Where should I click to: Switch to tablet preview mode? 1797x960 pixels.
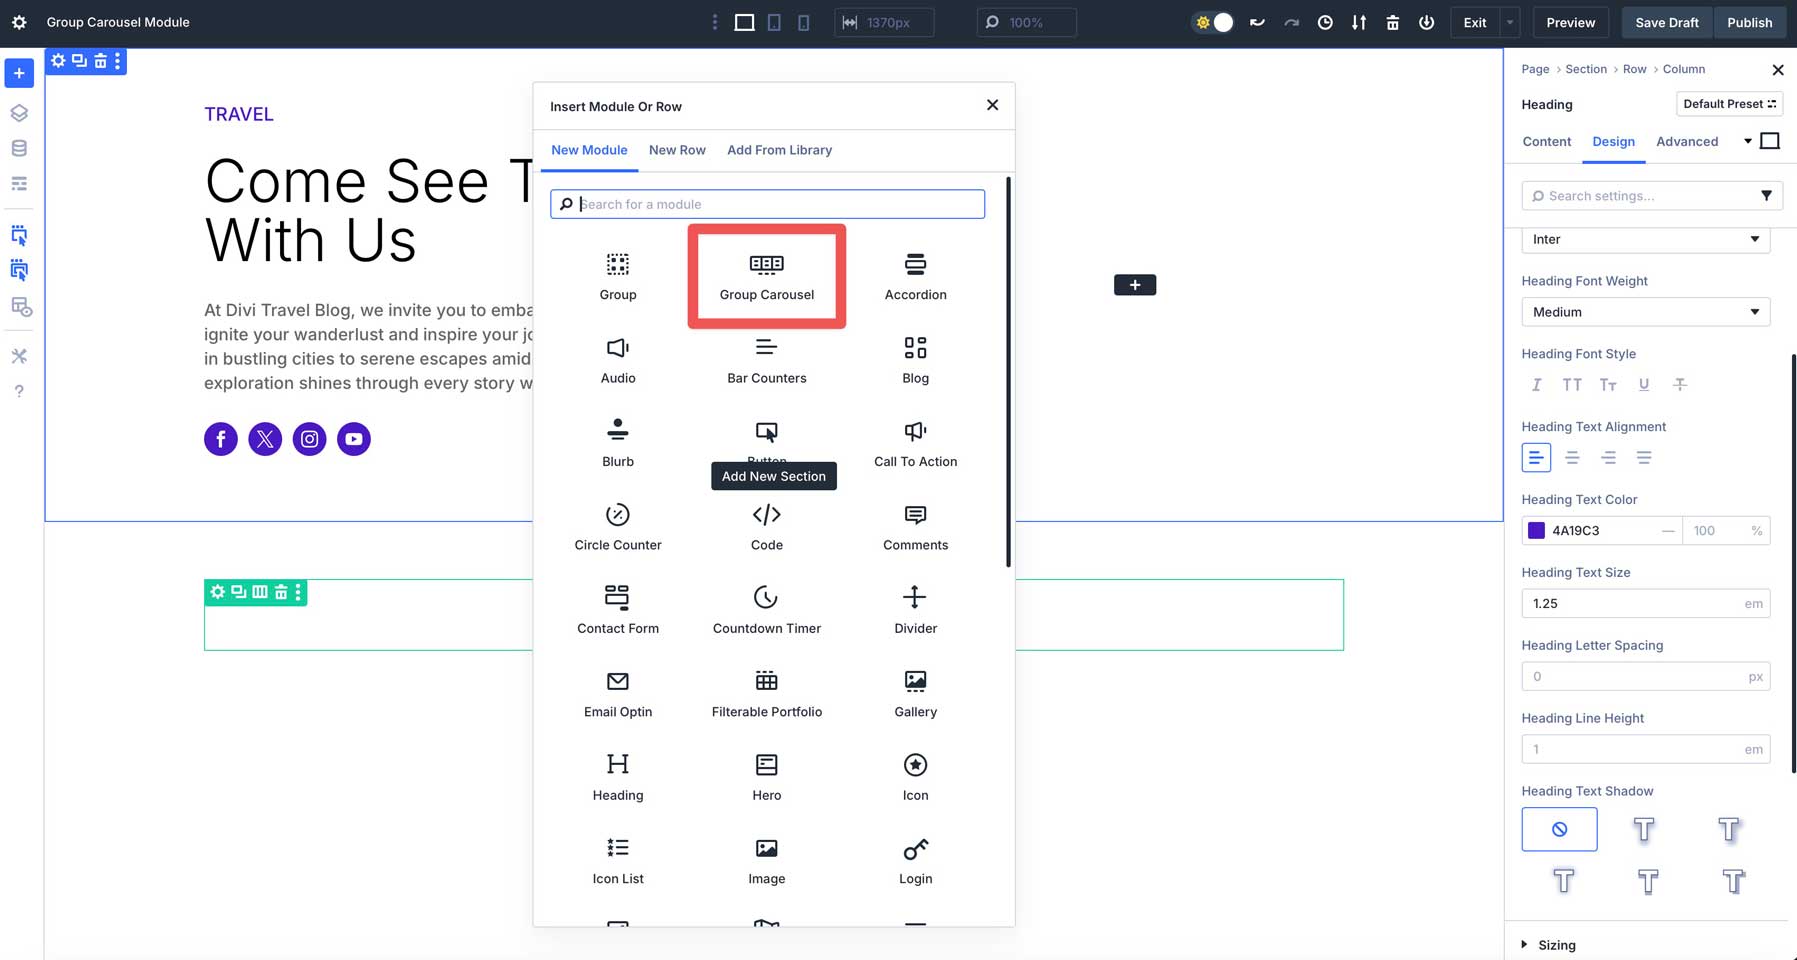(x=774, y=21)
